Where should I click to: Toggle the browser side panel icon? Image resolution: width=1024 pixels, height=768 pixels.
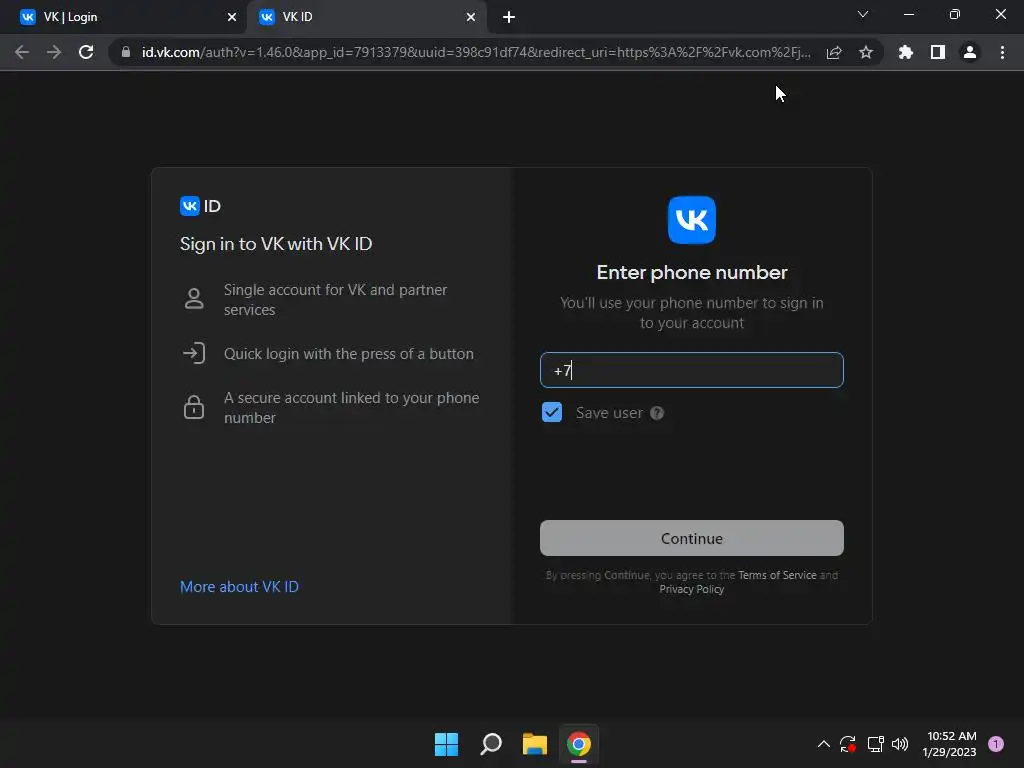tap(938, 52)
